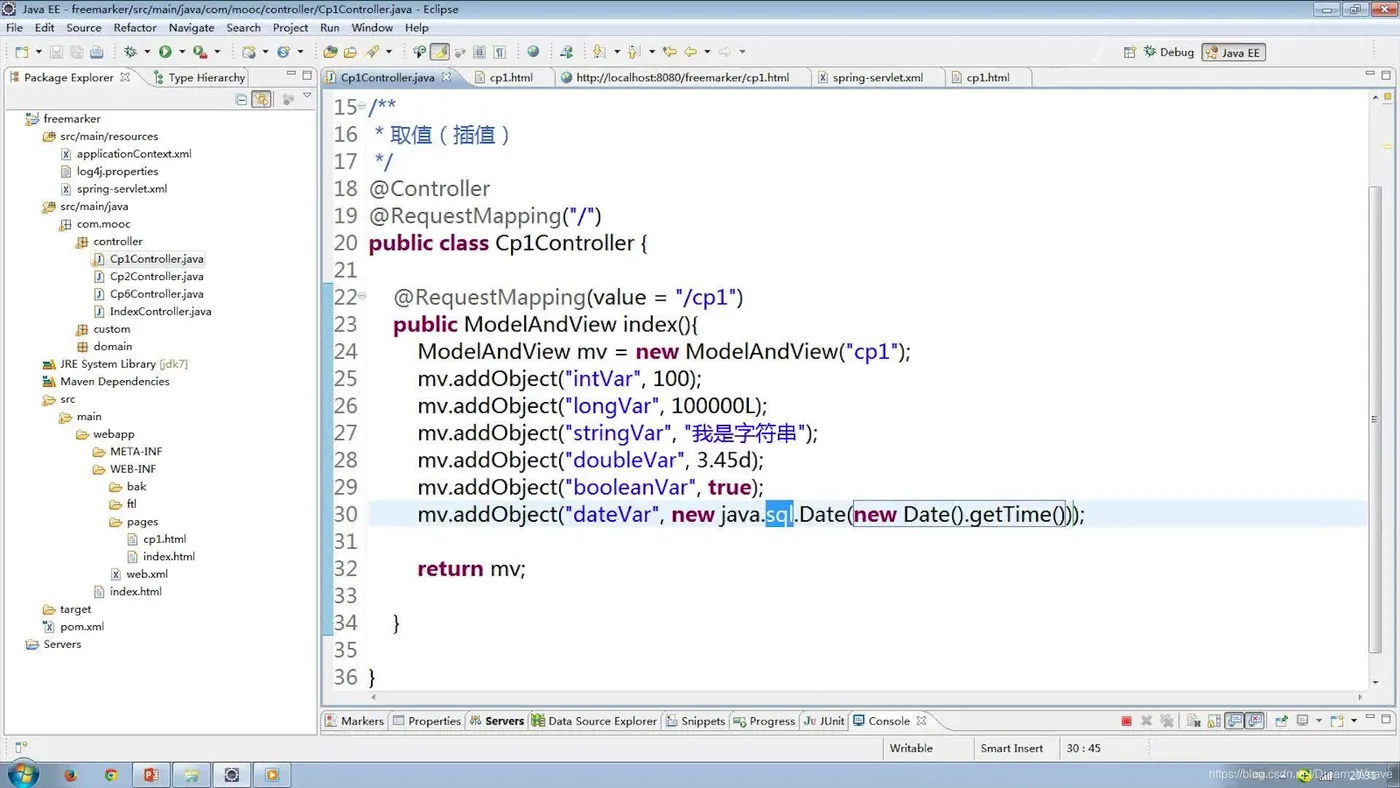Open Firefox from the taskbar

click(70, 774)
